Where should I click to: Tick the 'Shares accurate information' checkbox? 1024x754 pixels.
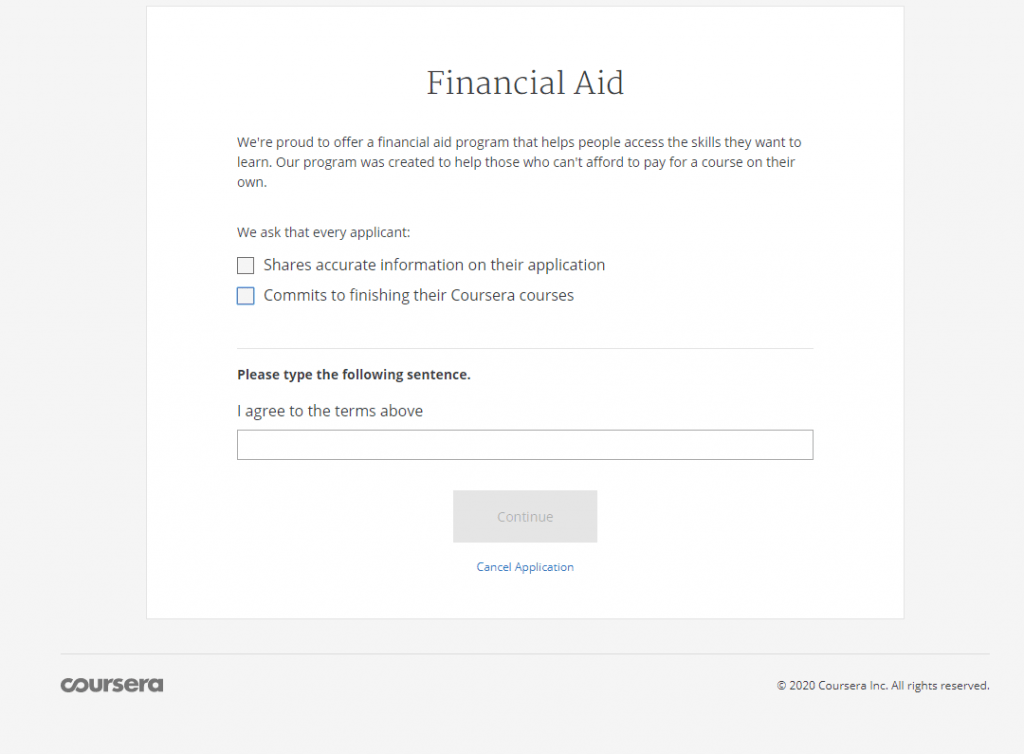246,265
